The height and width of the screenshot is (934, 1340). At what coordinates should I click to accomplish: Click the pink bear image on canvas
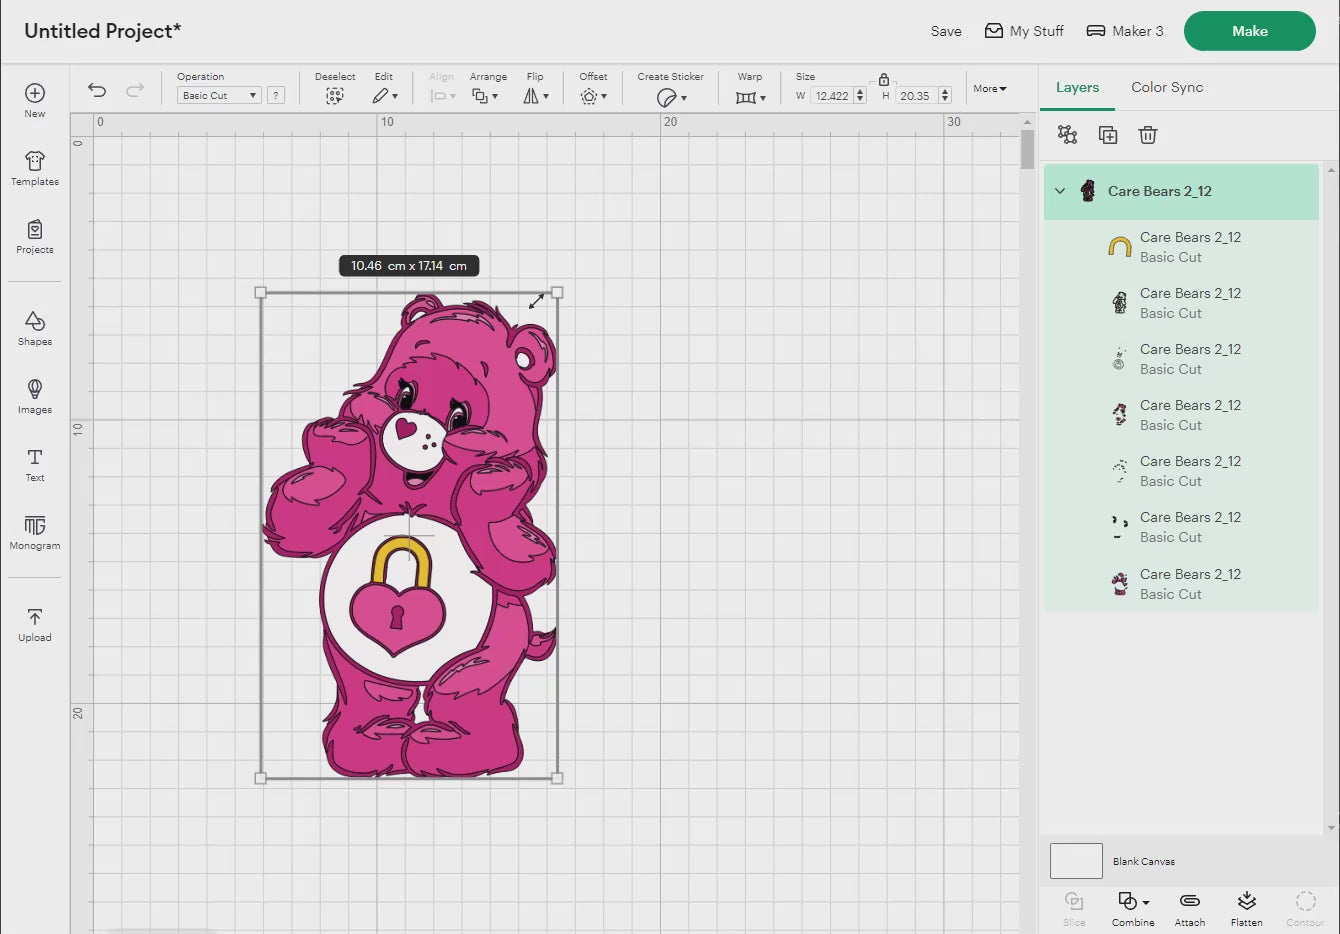tap(411, 535)
